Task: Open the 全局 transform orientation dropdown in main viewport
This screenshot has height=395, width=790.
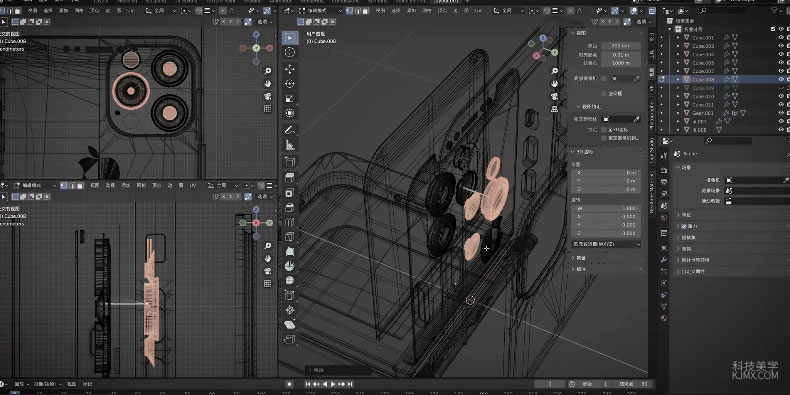Action: click(509, 11)
